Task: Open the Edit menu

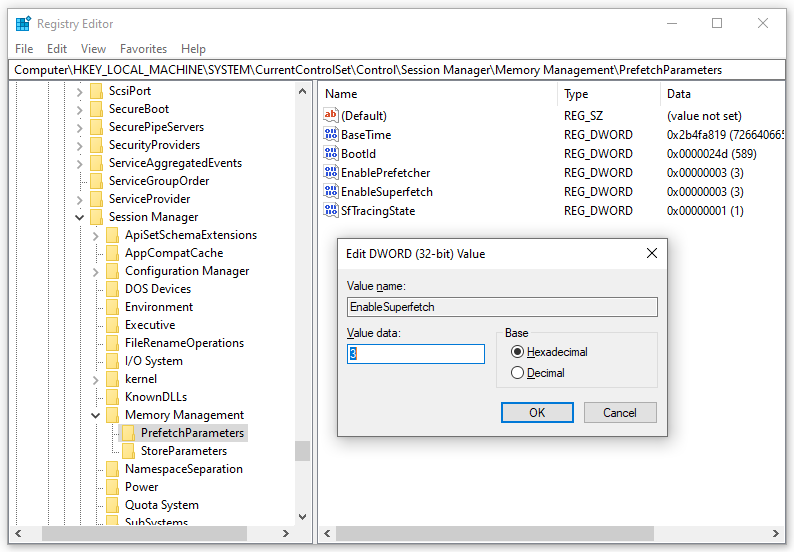Action: pyautogui.click(x=57, y=48)
